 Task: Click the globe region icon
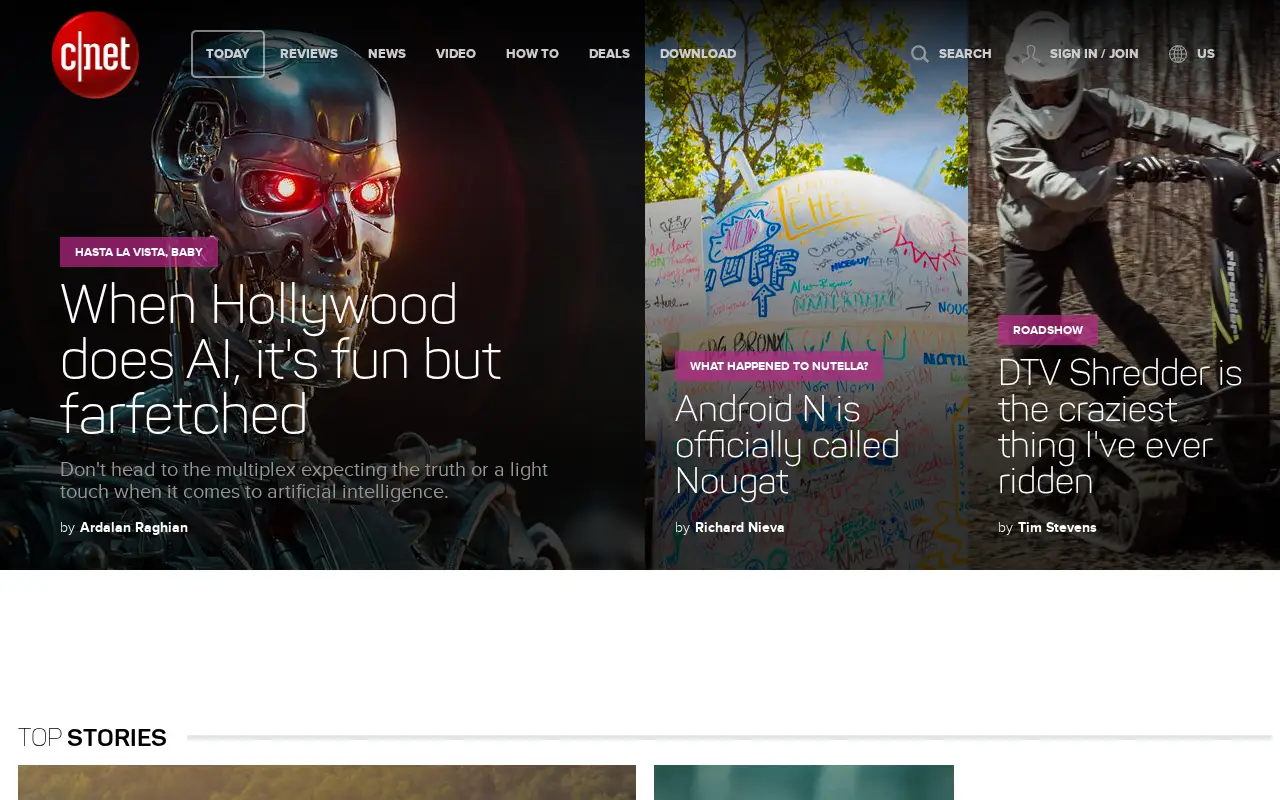1178,54
